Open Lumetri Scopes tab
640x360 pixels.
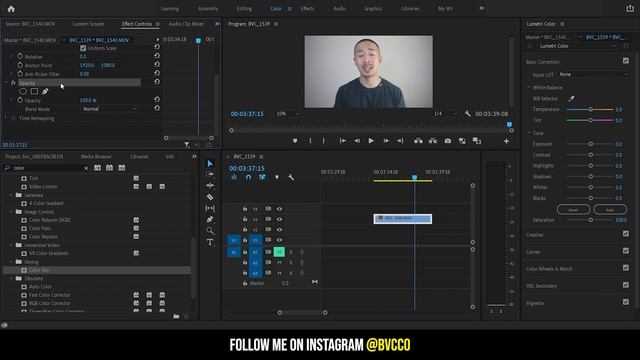[x=88, y=24]
